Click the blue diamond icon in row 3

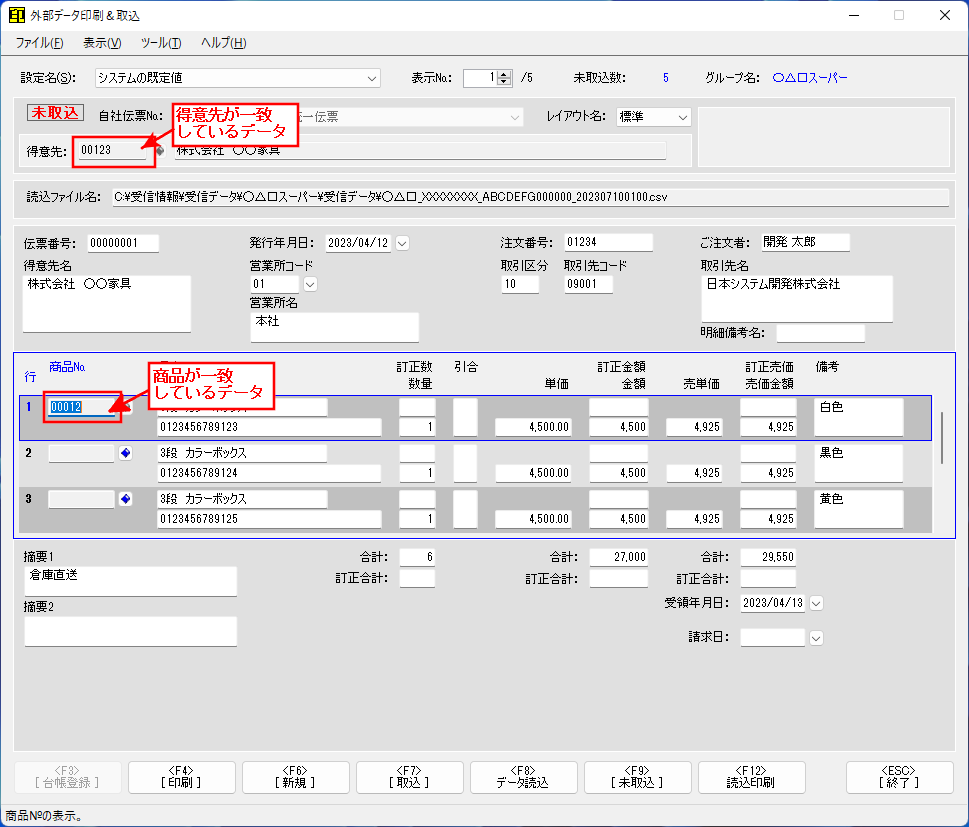[125, 499]
